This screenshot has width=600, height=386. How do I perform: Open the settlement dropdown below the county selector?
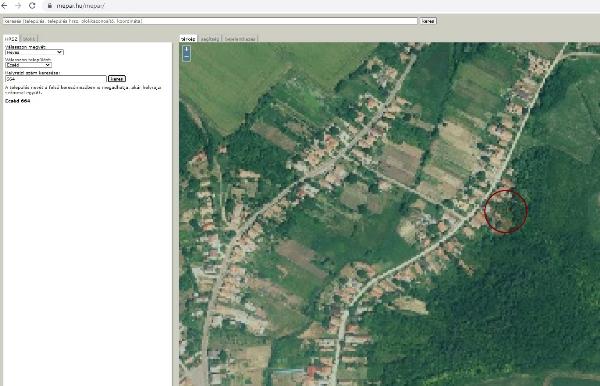click(x=28, y=65)
